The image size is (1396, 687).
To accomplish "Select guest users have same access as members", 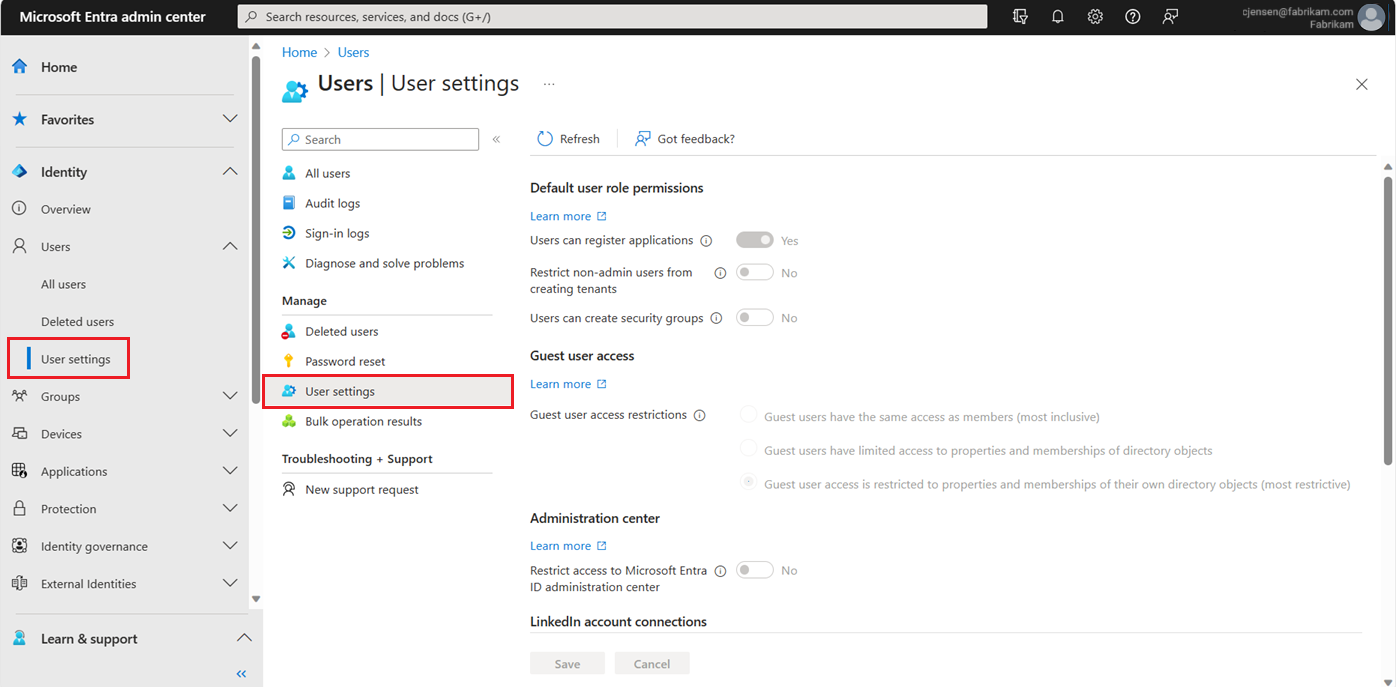I will click(x=747, y=414).
